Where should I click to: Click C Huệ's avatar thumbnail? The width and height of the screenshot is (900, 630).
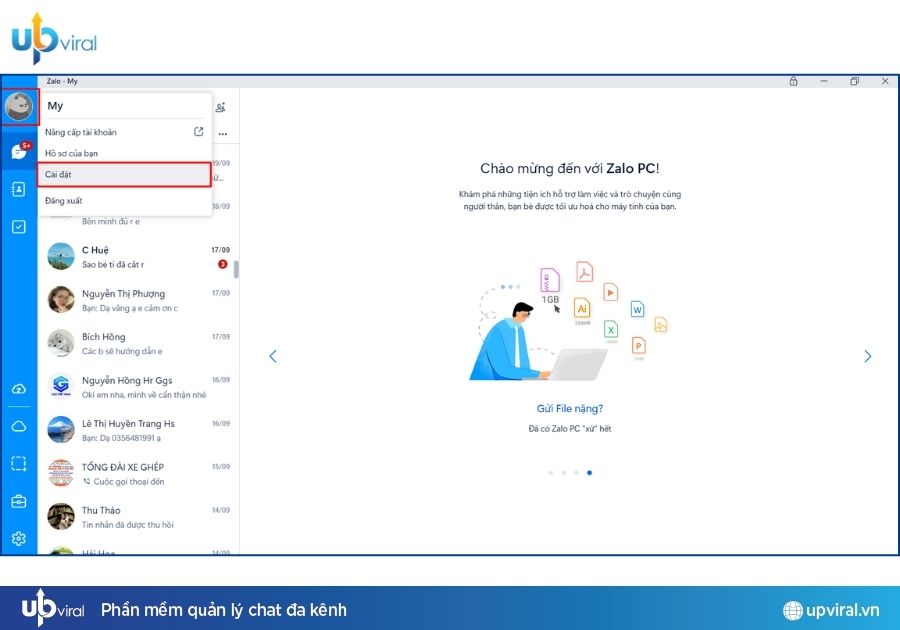coord(61,256)
